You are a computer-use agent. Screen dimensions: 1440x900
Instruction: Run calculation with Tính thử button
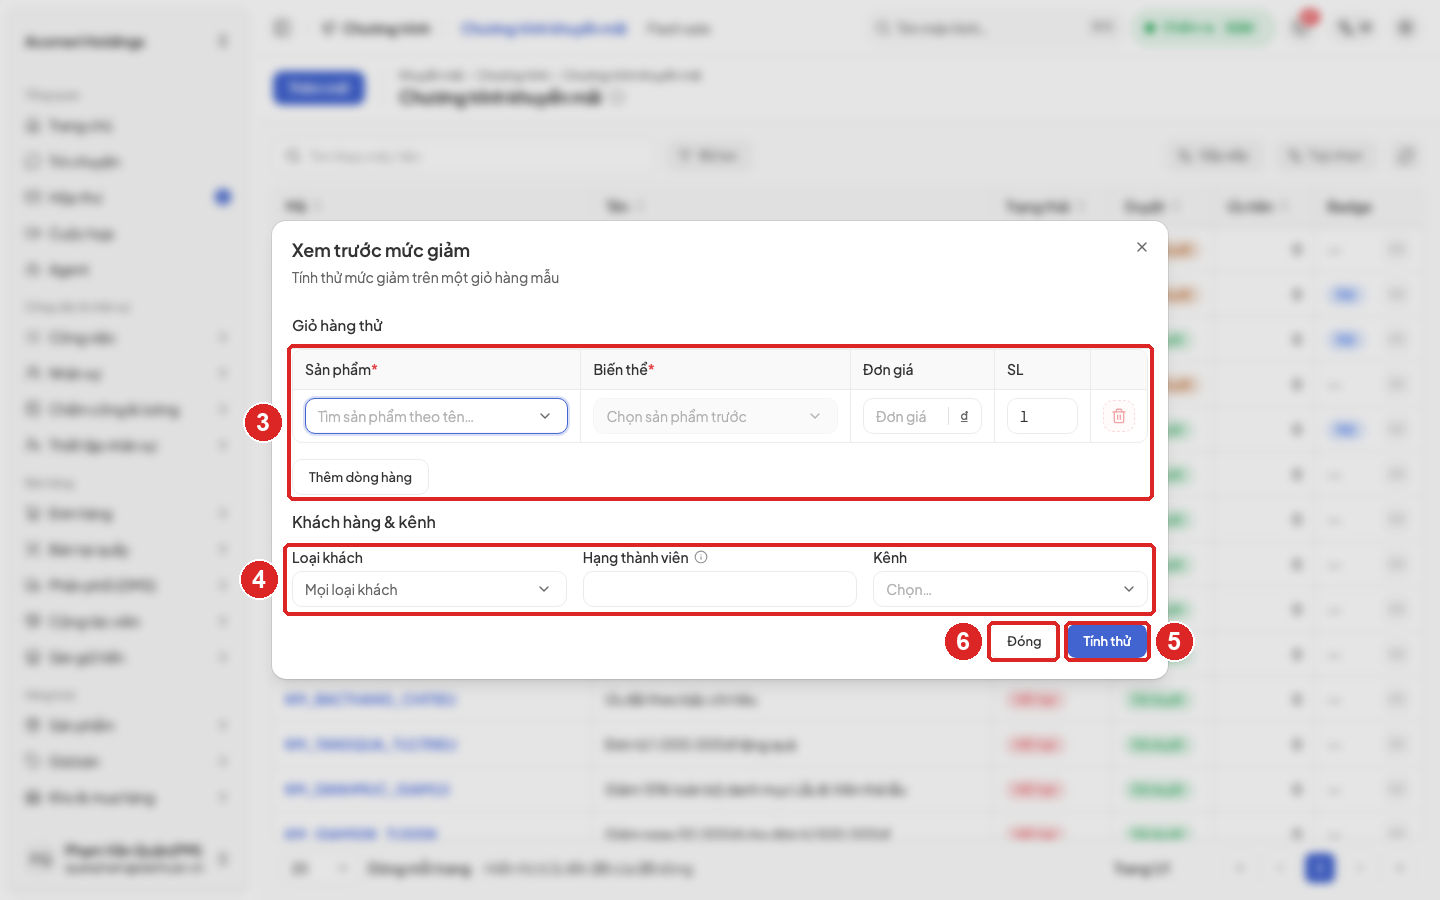(x=1107, y=641)
